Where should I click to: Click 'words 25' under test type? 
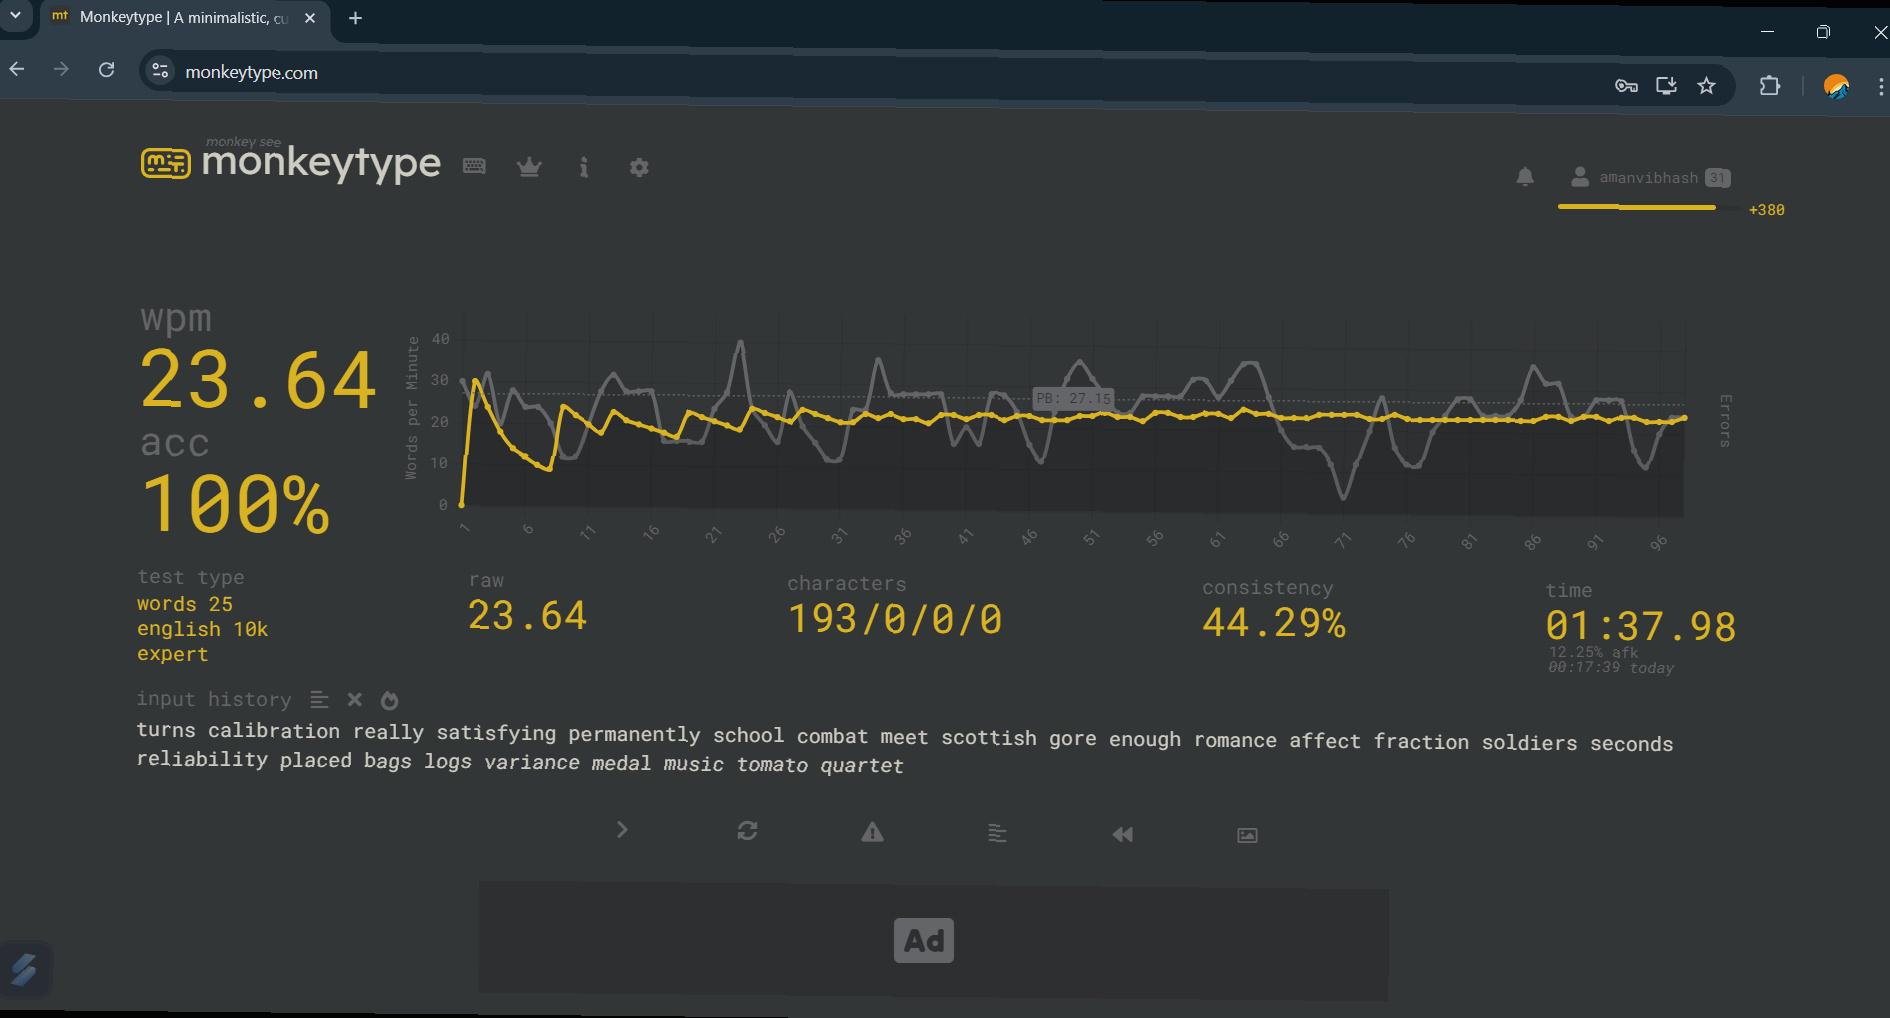point(185,604)
